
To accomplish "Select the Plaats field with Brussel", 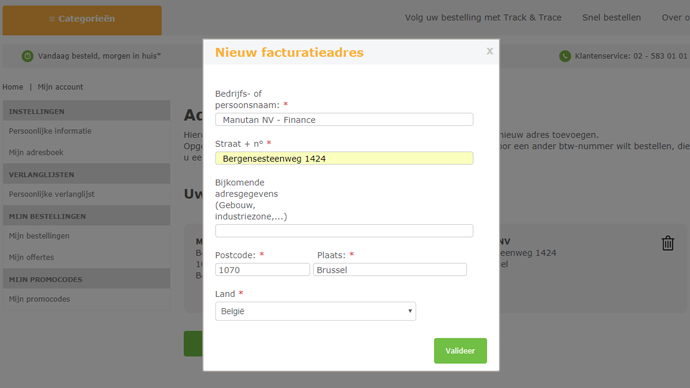I will coord(389,270).
